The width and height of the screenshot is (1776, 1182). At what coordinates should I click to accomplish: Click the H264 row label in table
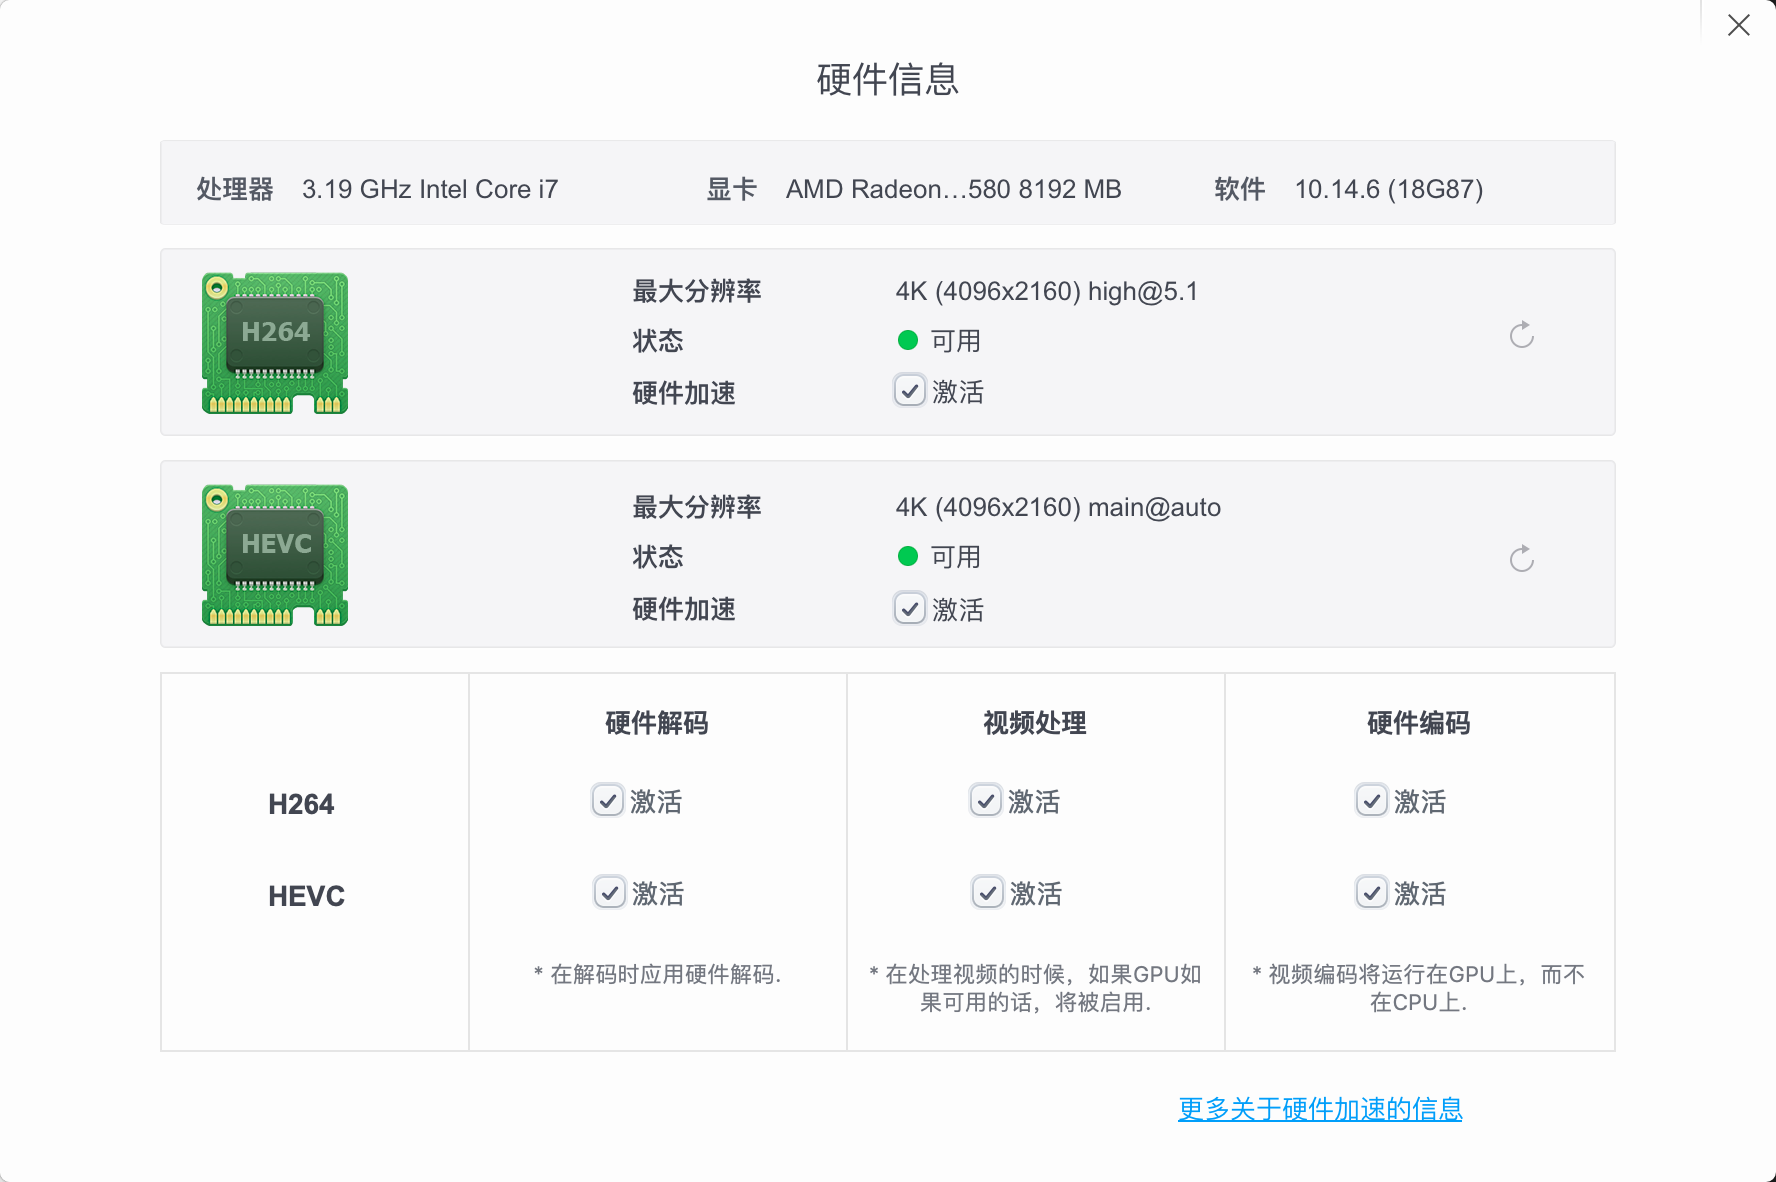tap(301, 804)
